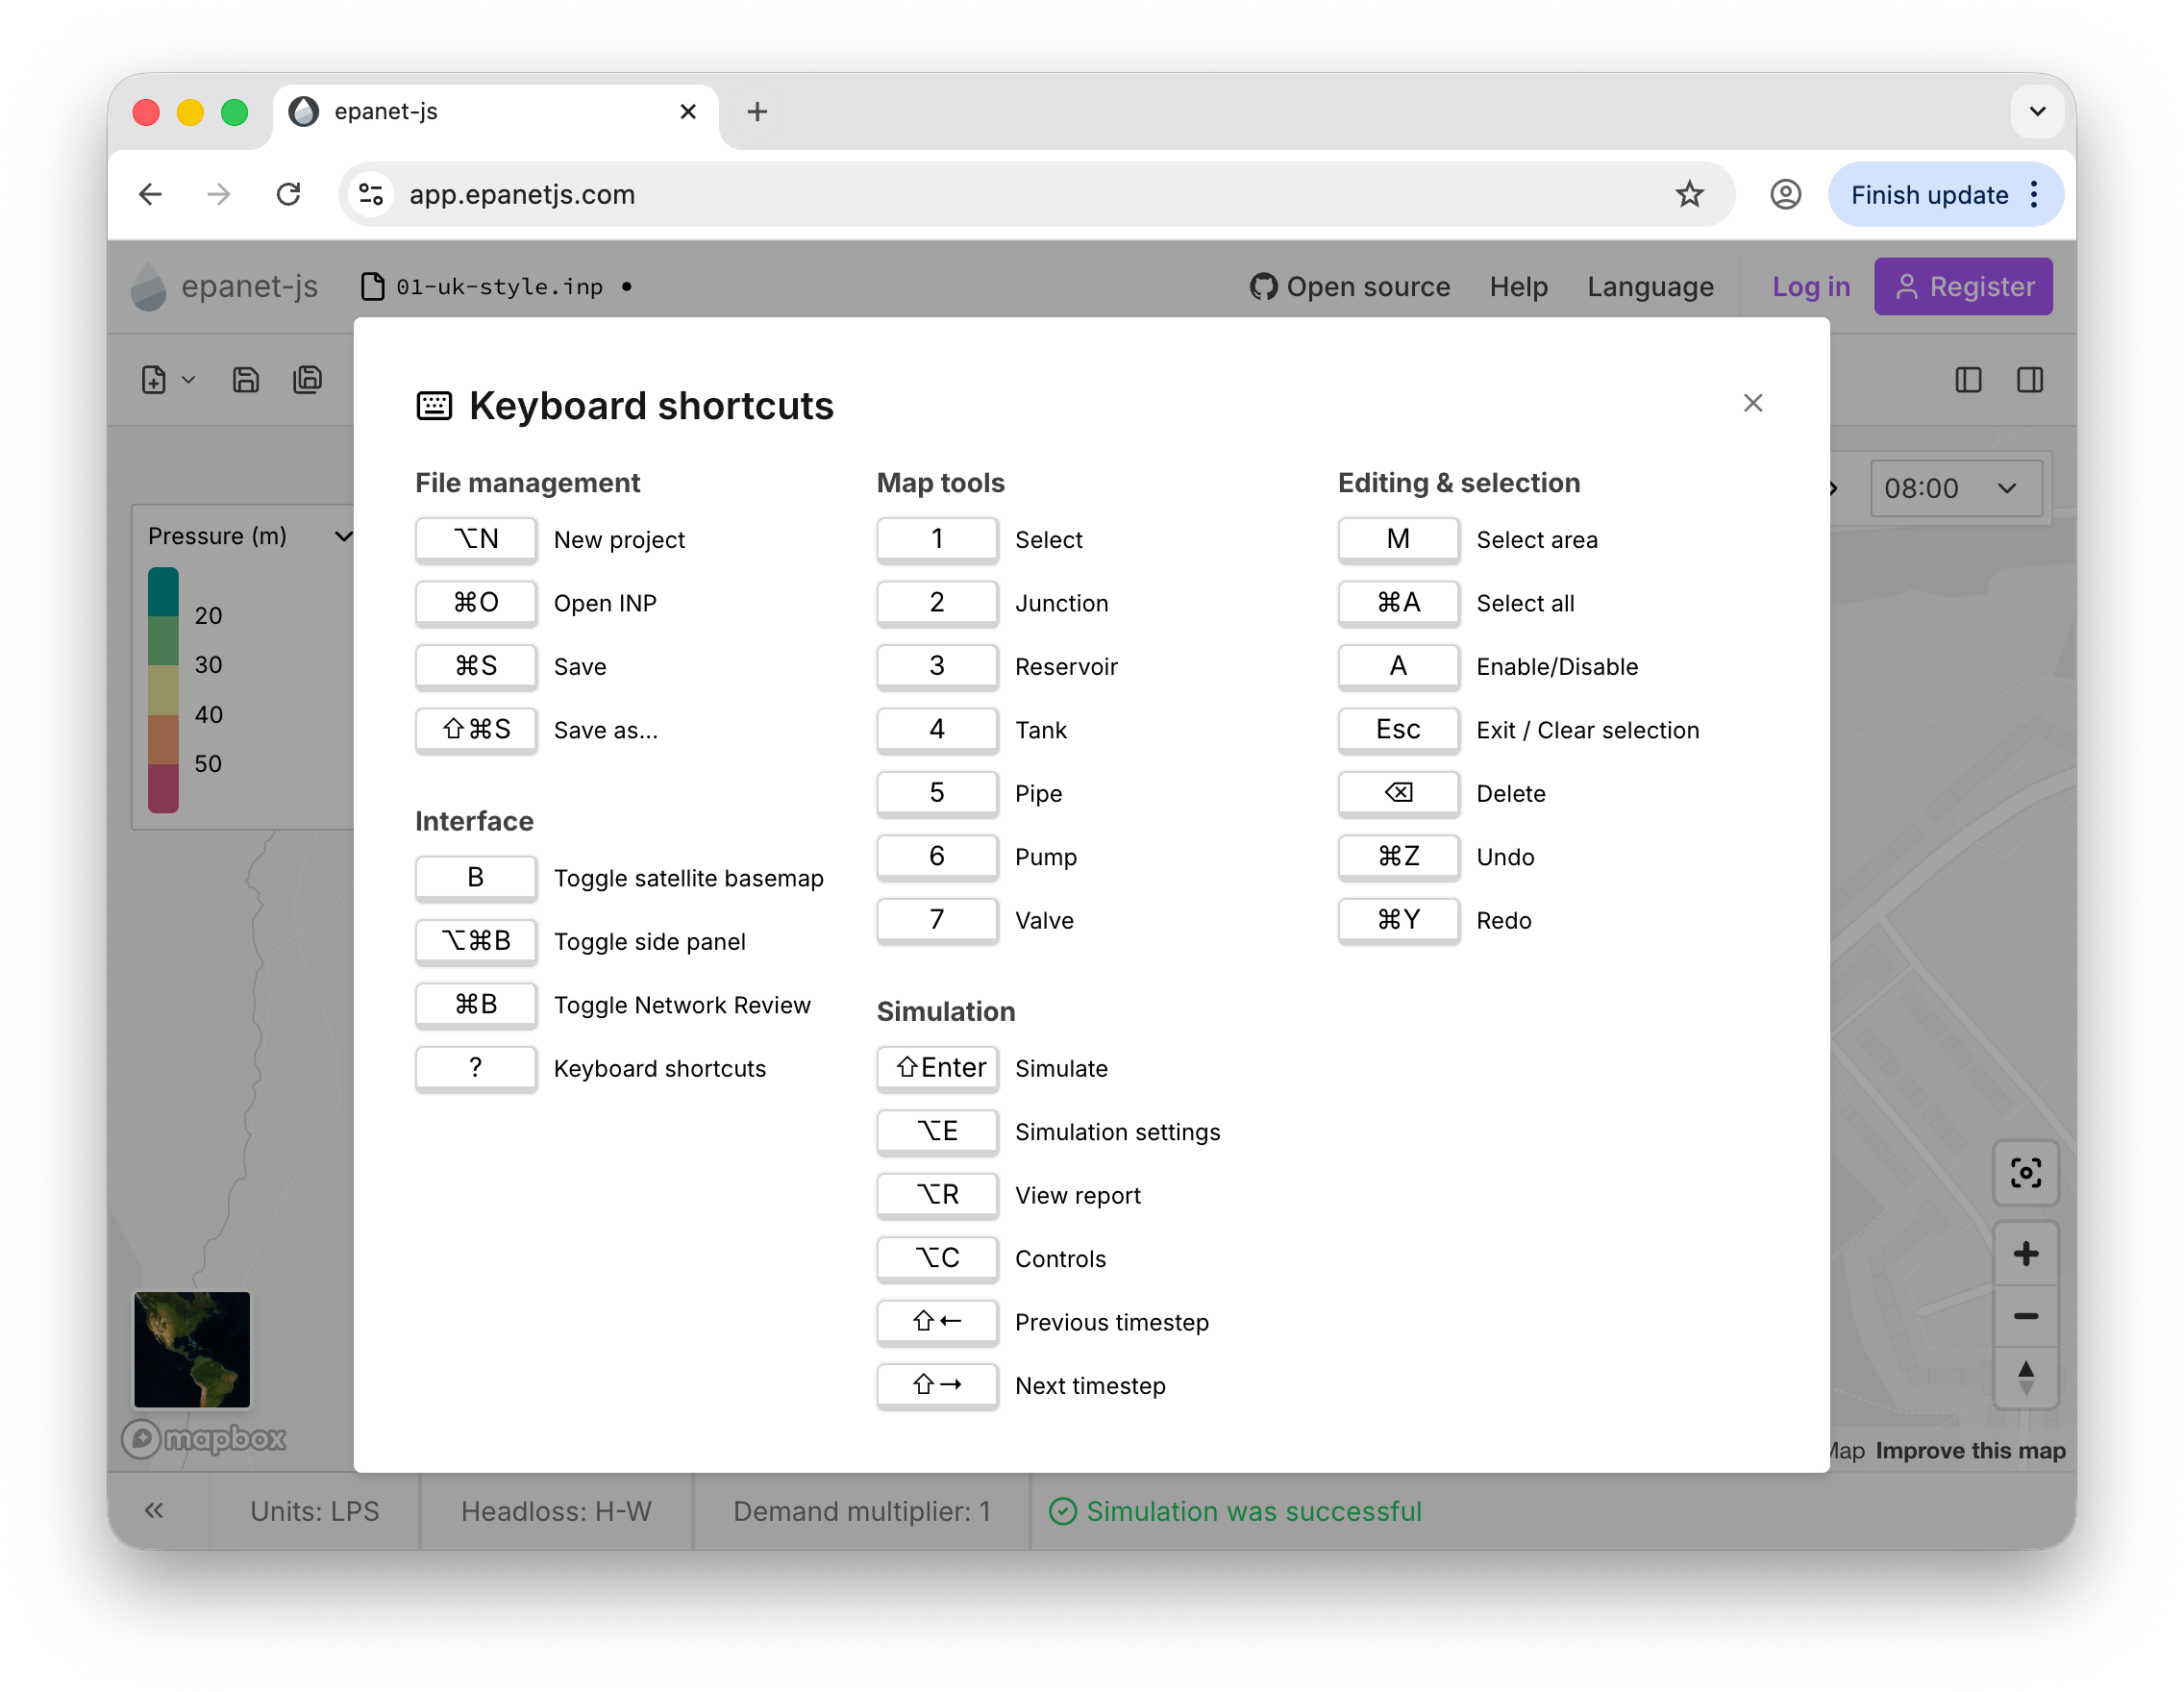Zoom out on the map
2184x1692 pixels.
tap(2025, 1316)
